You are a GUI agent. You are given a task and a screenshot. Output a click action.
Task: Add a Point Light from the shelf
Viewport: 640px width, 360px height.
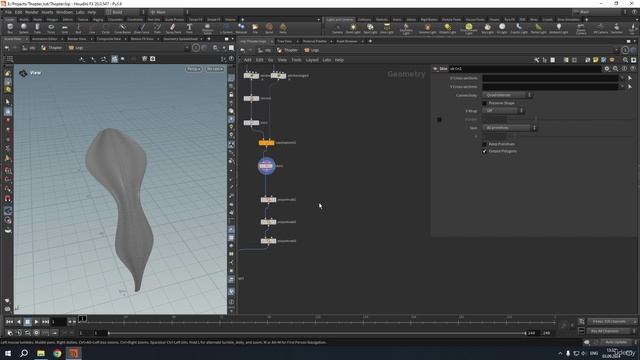[x=353, y=28]
